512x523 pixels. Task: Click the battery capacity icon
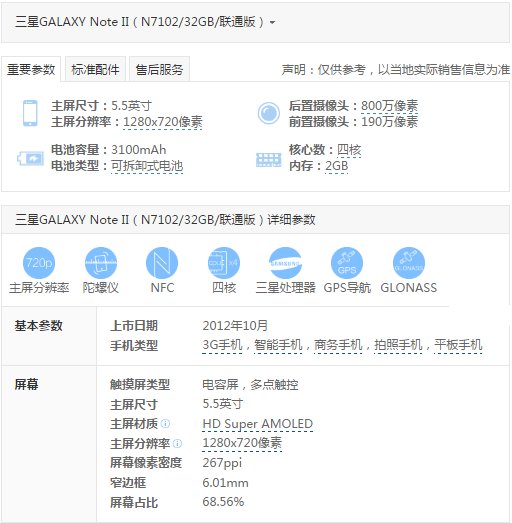31,158
